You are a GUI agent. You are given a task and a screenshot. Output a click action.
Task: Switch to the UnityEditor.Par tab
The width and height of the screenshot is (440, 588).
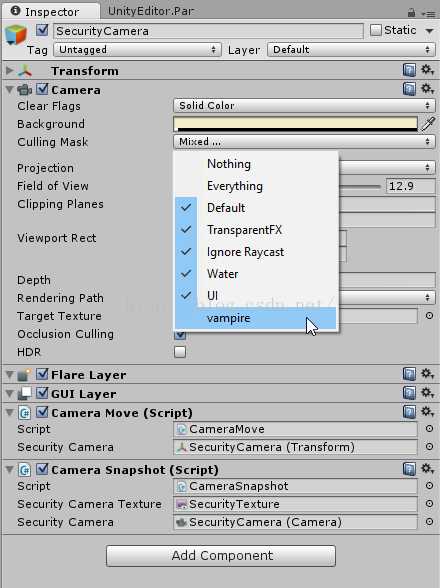click(x=151, y=11)
